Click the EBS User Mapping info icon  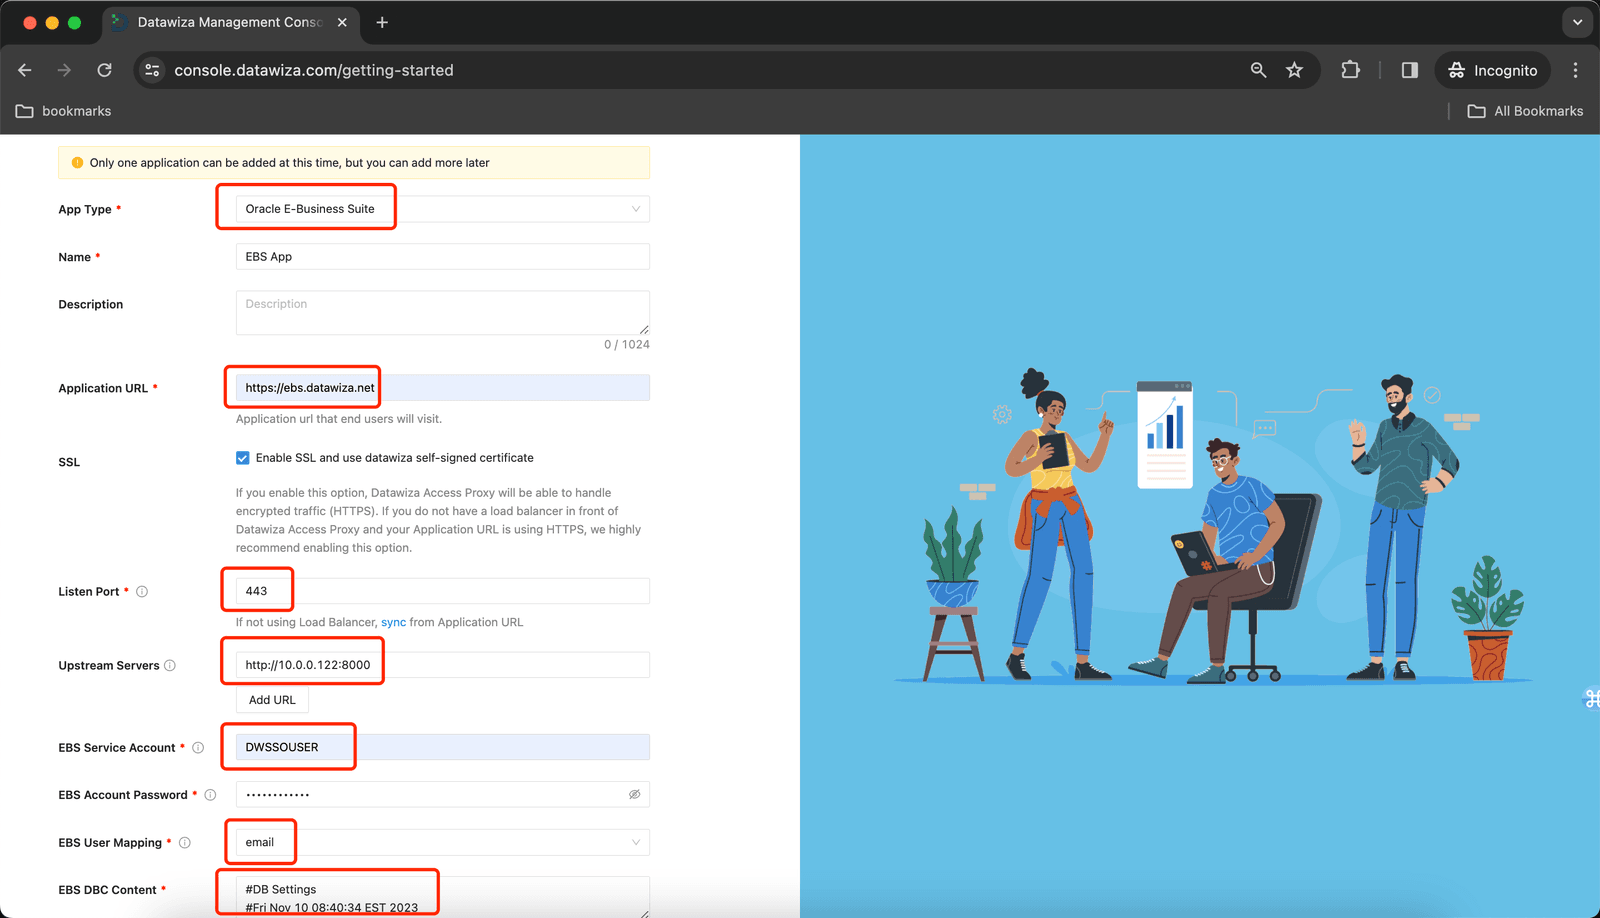[x=185, y=842]
